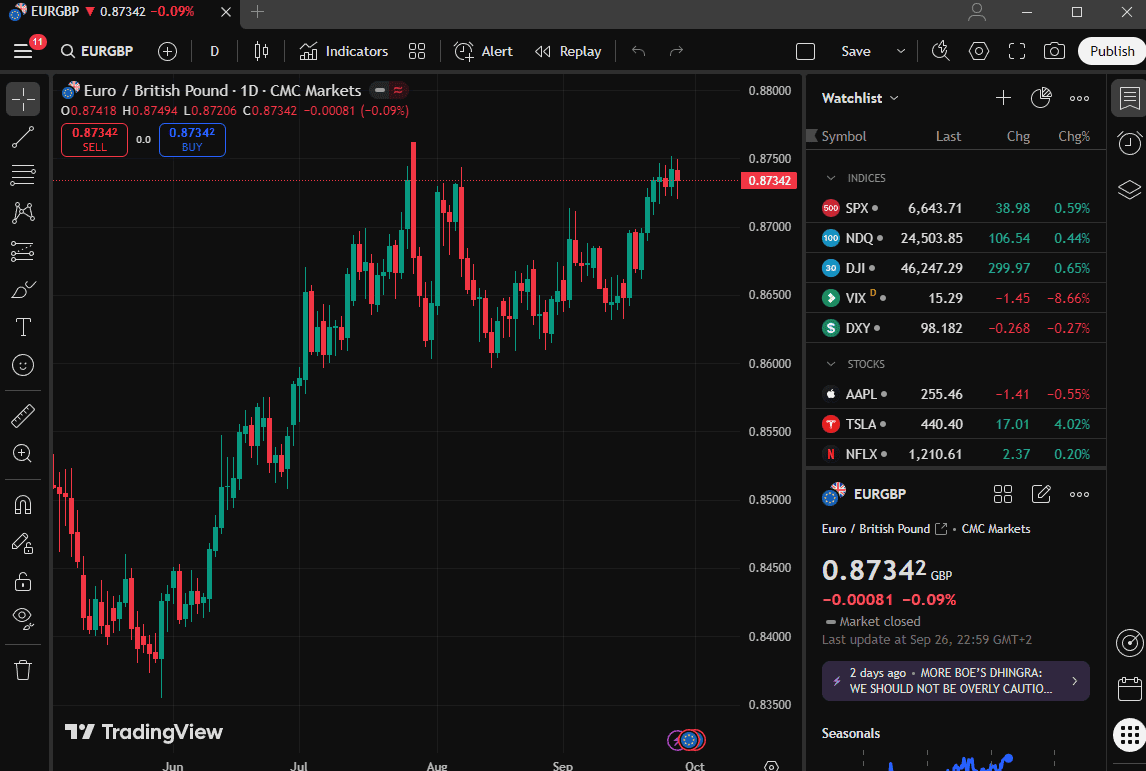
Task: Open the Save layout dropdown arrow
Action: tap(898, 51)
